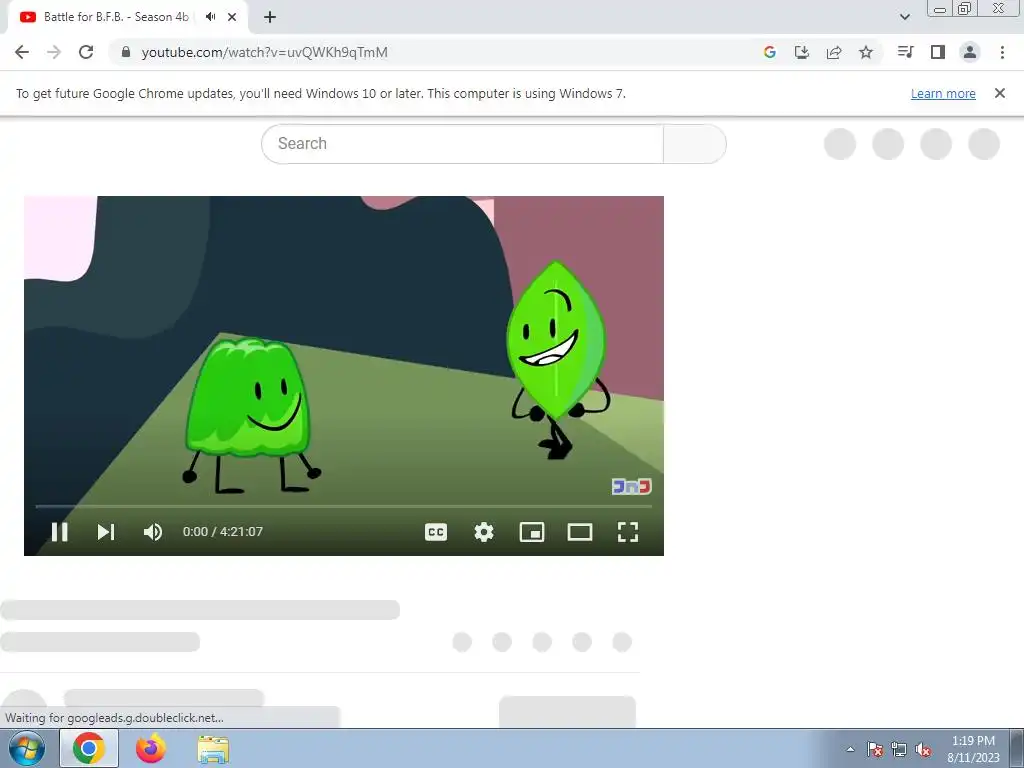The image size is (1024, 768).
Task: Dismiss the Windows 7 update notice
Action: pyautogui.click(x=999, y=93)
